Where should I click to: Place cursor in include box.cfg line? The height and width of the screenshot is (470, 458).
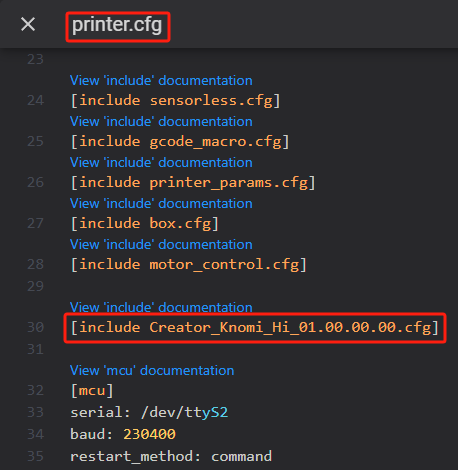145,224
